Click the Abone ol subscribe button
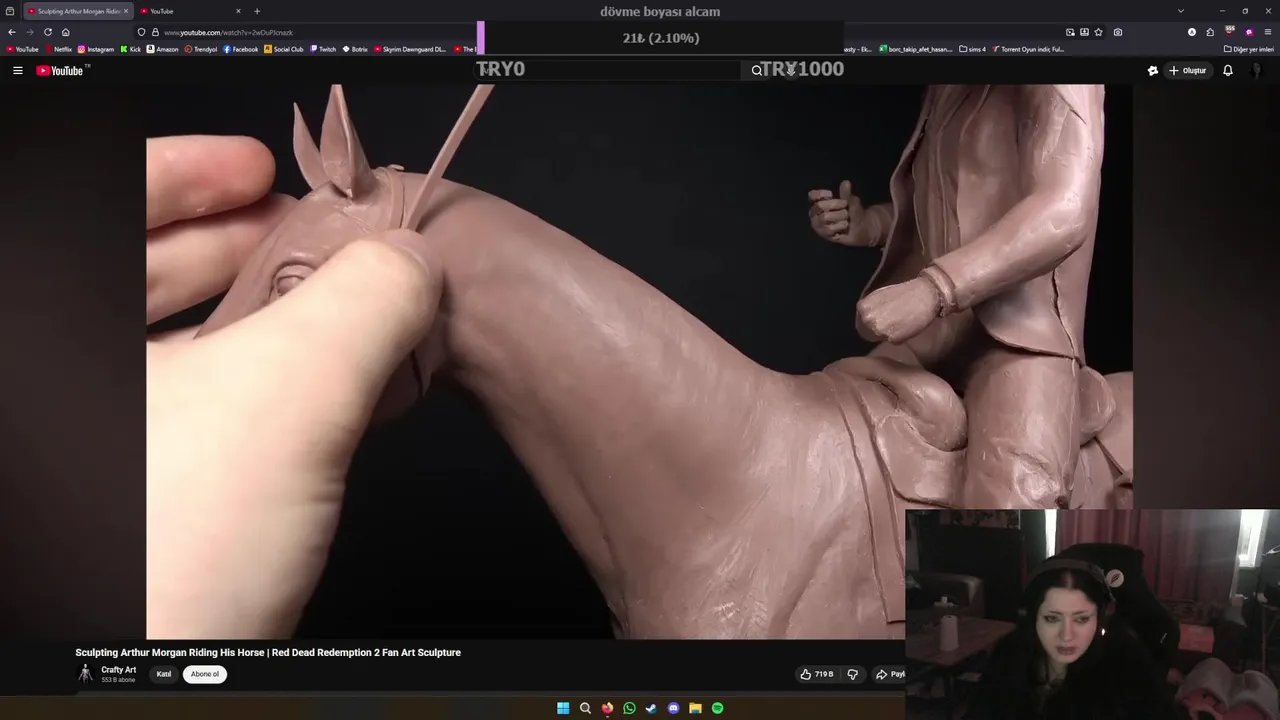The width and height of the screenshot is (1280, 720). [205, 674]
